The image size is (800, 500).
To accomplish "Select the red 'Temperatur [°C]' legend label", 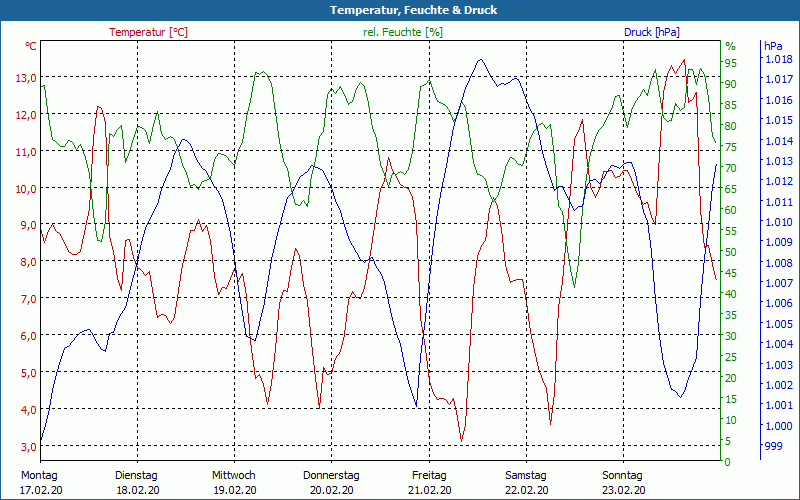I will pos(148,32).
